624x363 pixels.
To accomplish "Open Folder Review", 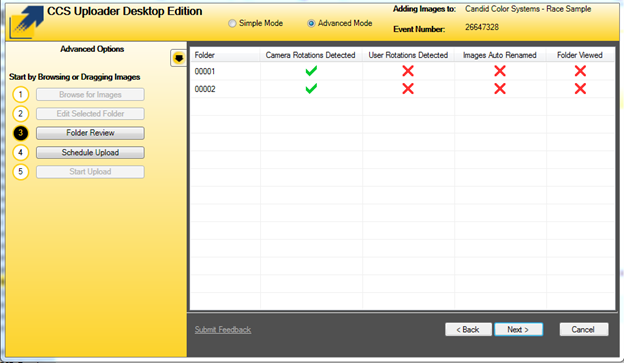I will (90, 133).
